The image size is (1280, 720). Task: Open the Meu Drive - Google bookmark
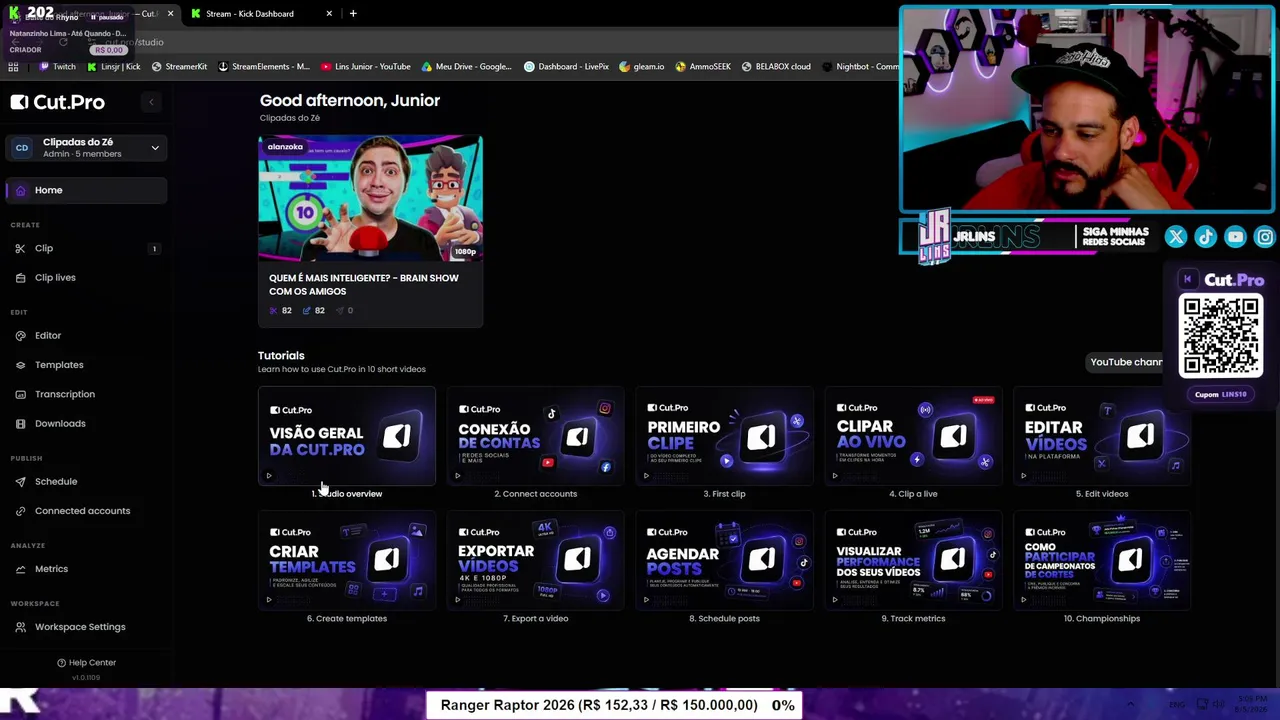point(467,67)
